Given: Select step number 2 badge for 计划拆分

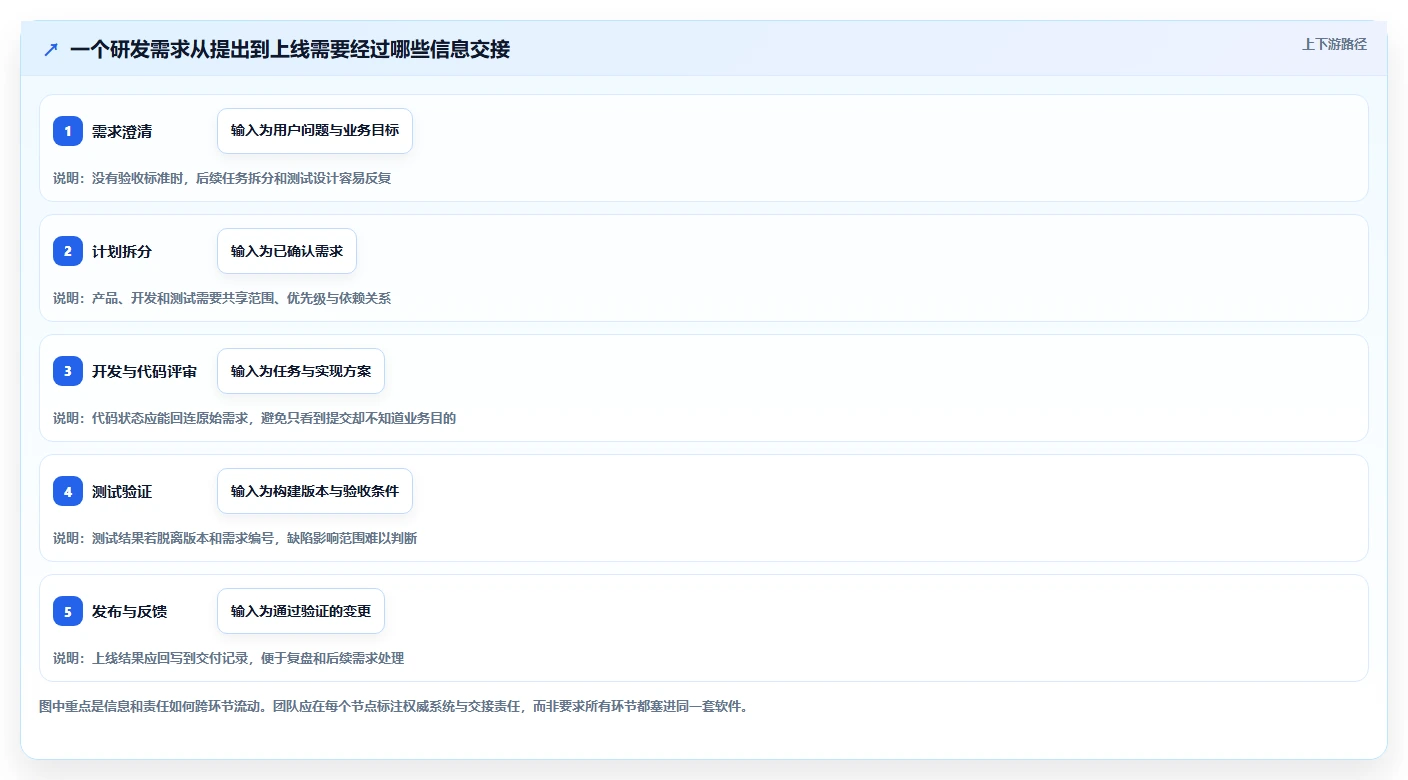Looking at the screenshot, I should click(x=68, y=251).
